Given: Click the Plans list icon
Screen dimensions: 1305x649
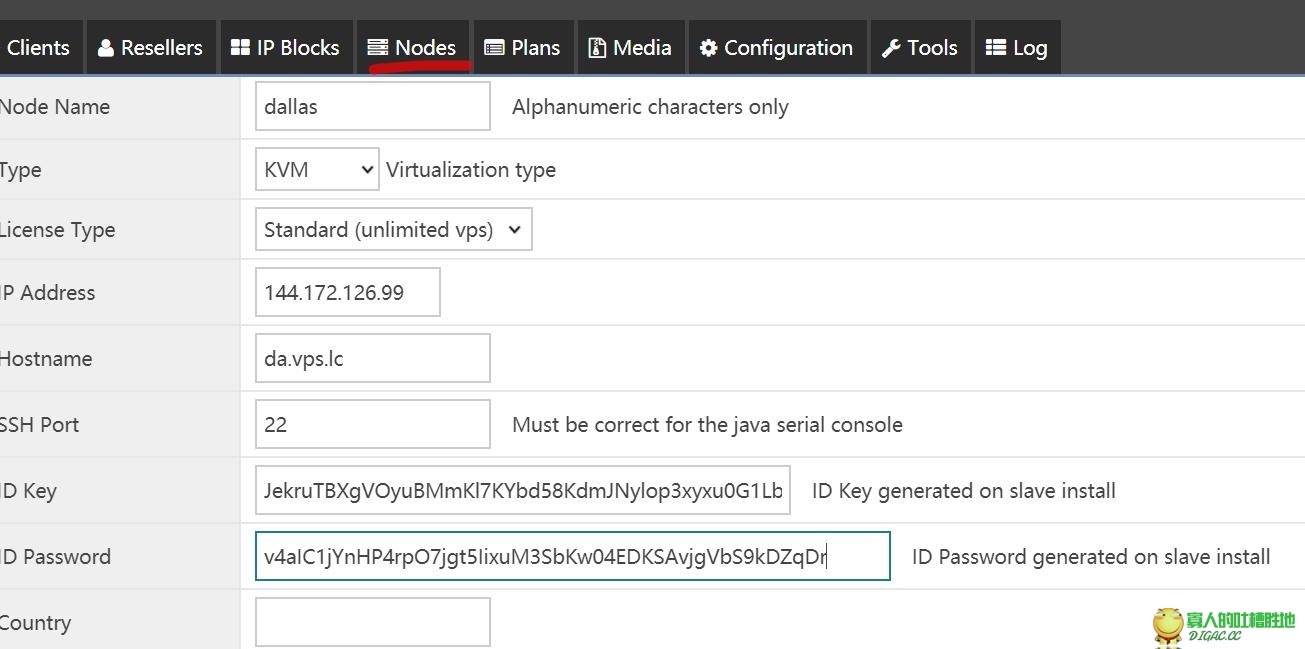Looking at the screenshot, I should point(494,48).
